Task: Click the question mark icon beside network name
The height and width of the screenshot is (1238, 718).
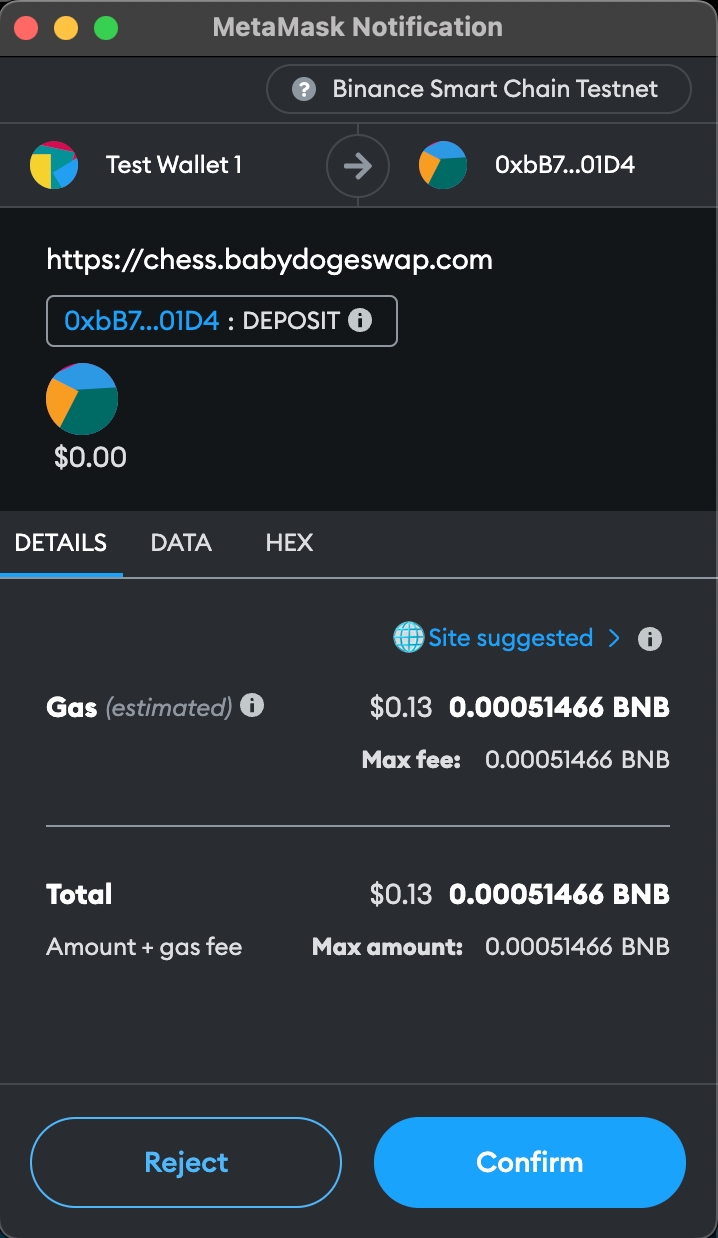Action: coord(304,89)
